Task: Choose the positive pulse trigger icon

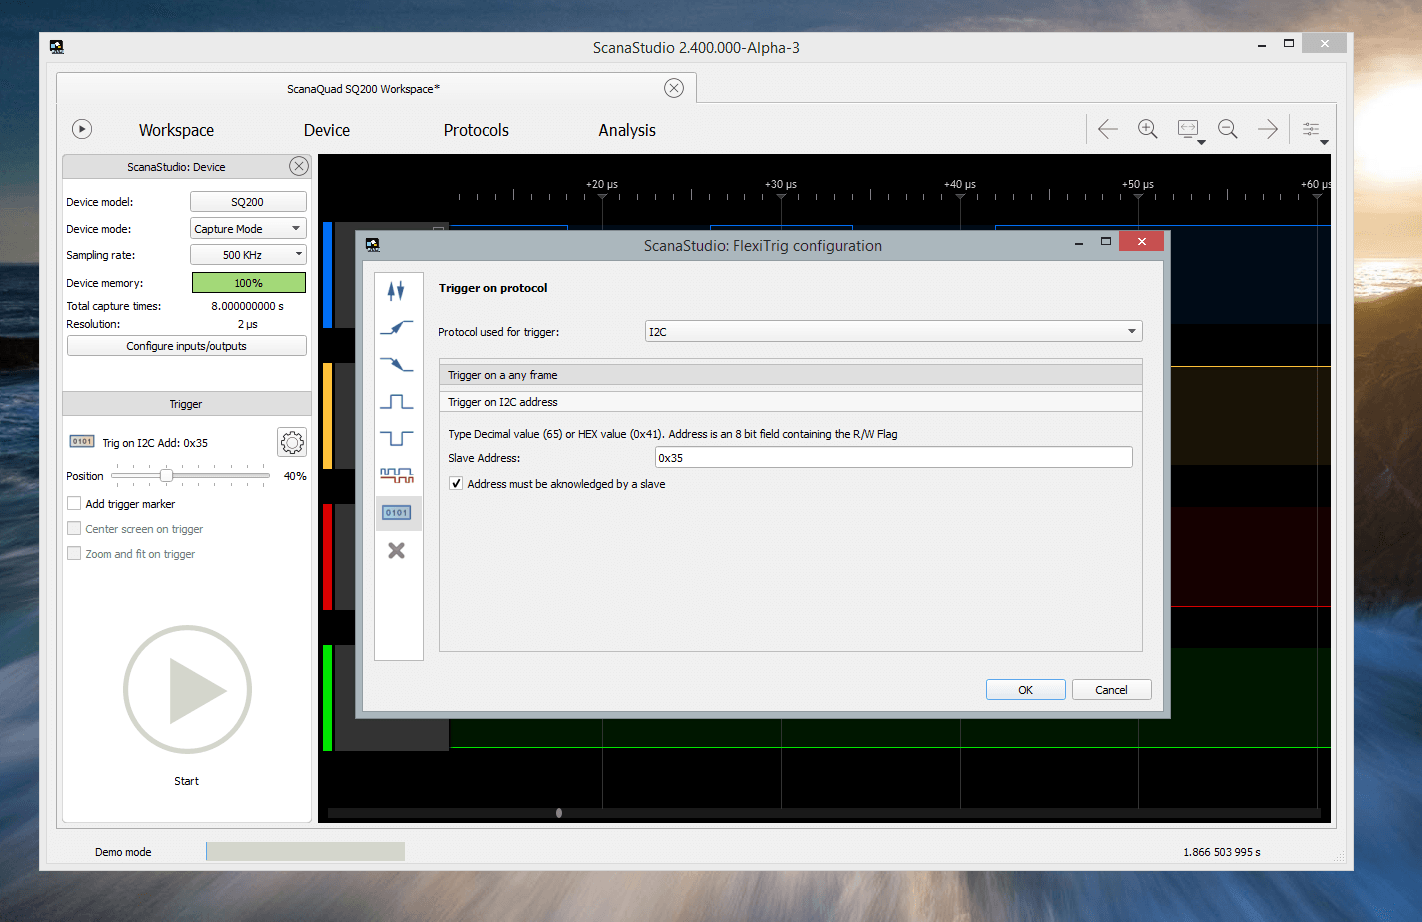Action: (x=398, y=401)
